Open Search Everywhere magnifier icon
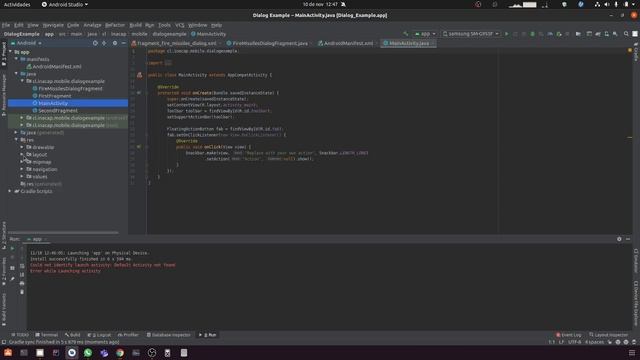The height and width of the screenshot is (360, 640). pyautogui.click(x=626, y=34)
